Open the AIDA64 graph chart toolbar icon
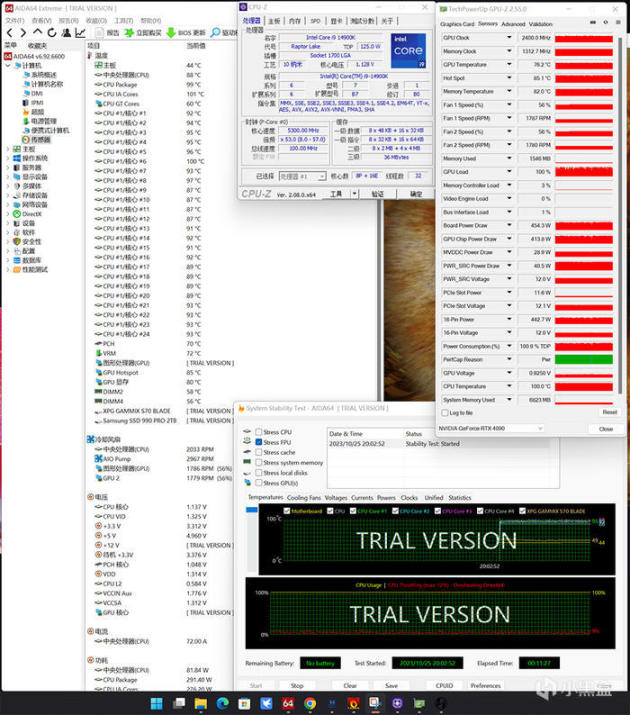Screen dimensions: 630x715 click(x=80, y=32)
